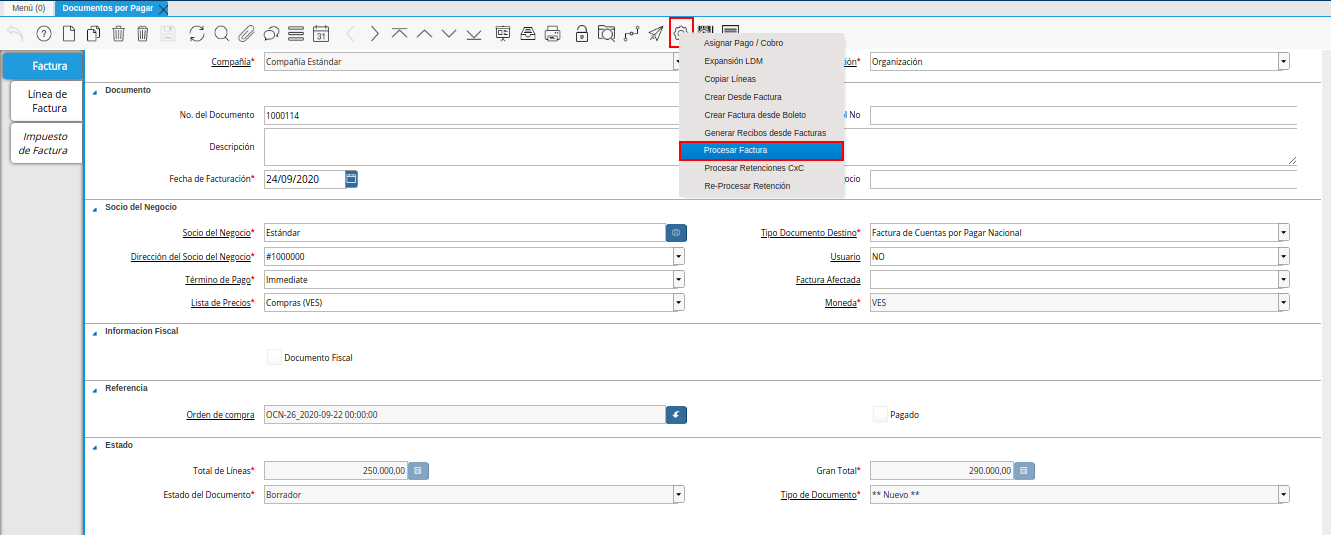The height and width of the screenshot is (535, 1331).
Task: Click the printer icon in toolbar
Action: (x=552, y=33)
